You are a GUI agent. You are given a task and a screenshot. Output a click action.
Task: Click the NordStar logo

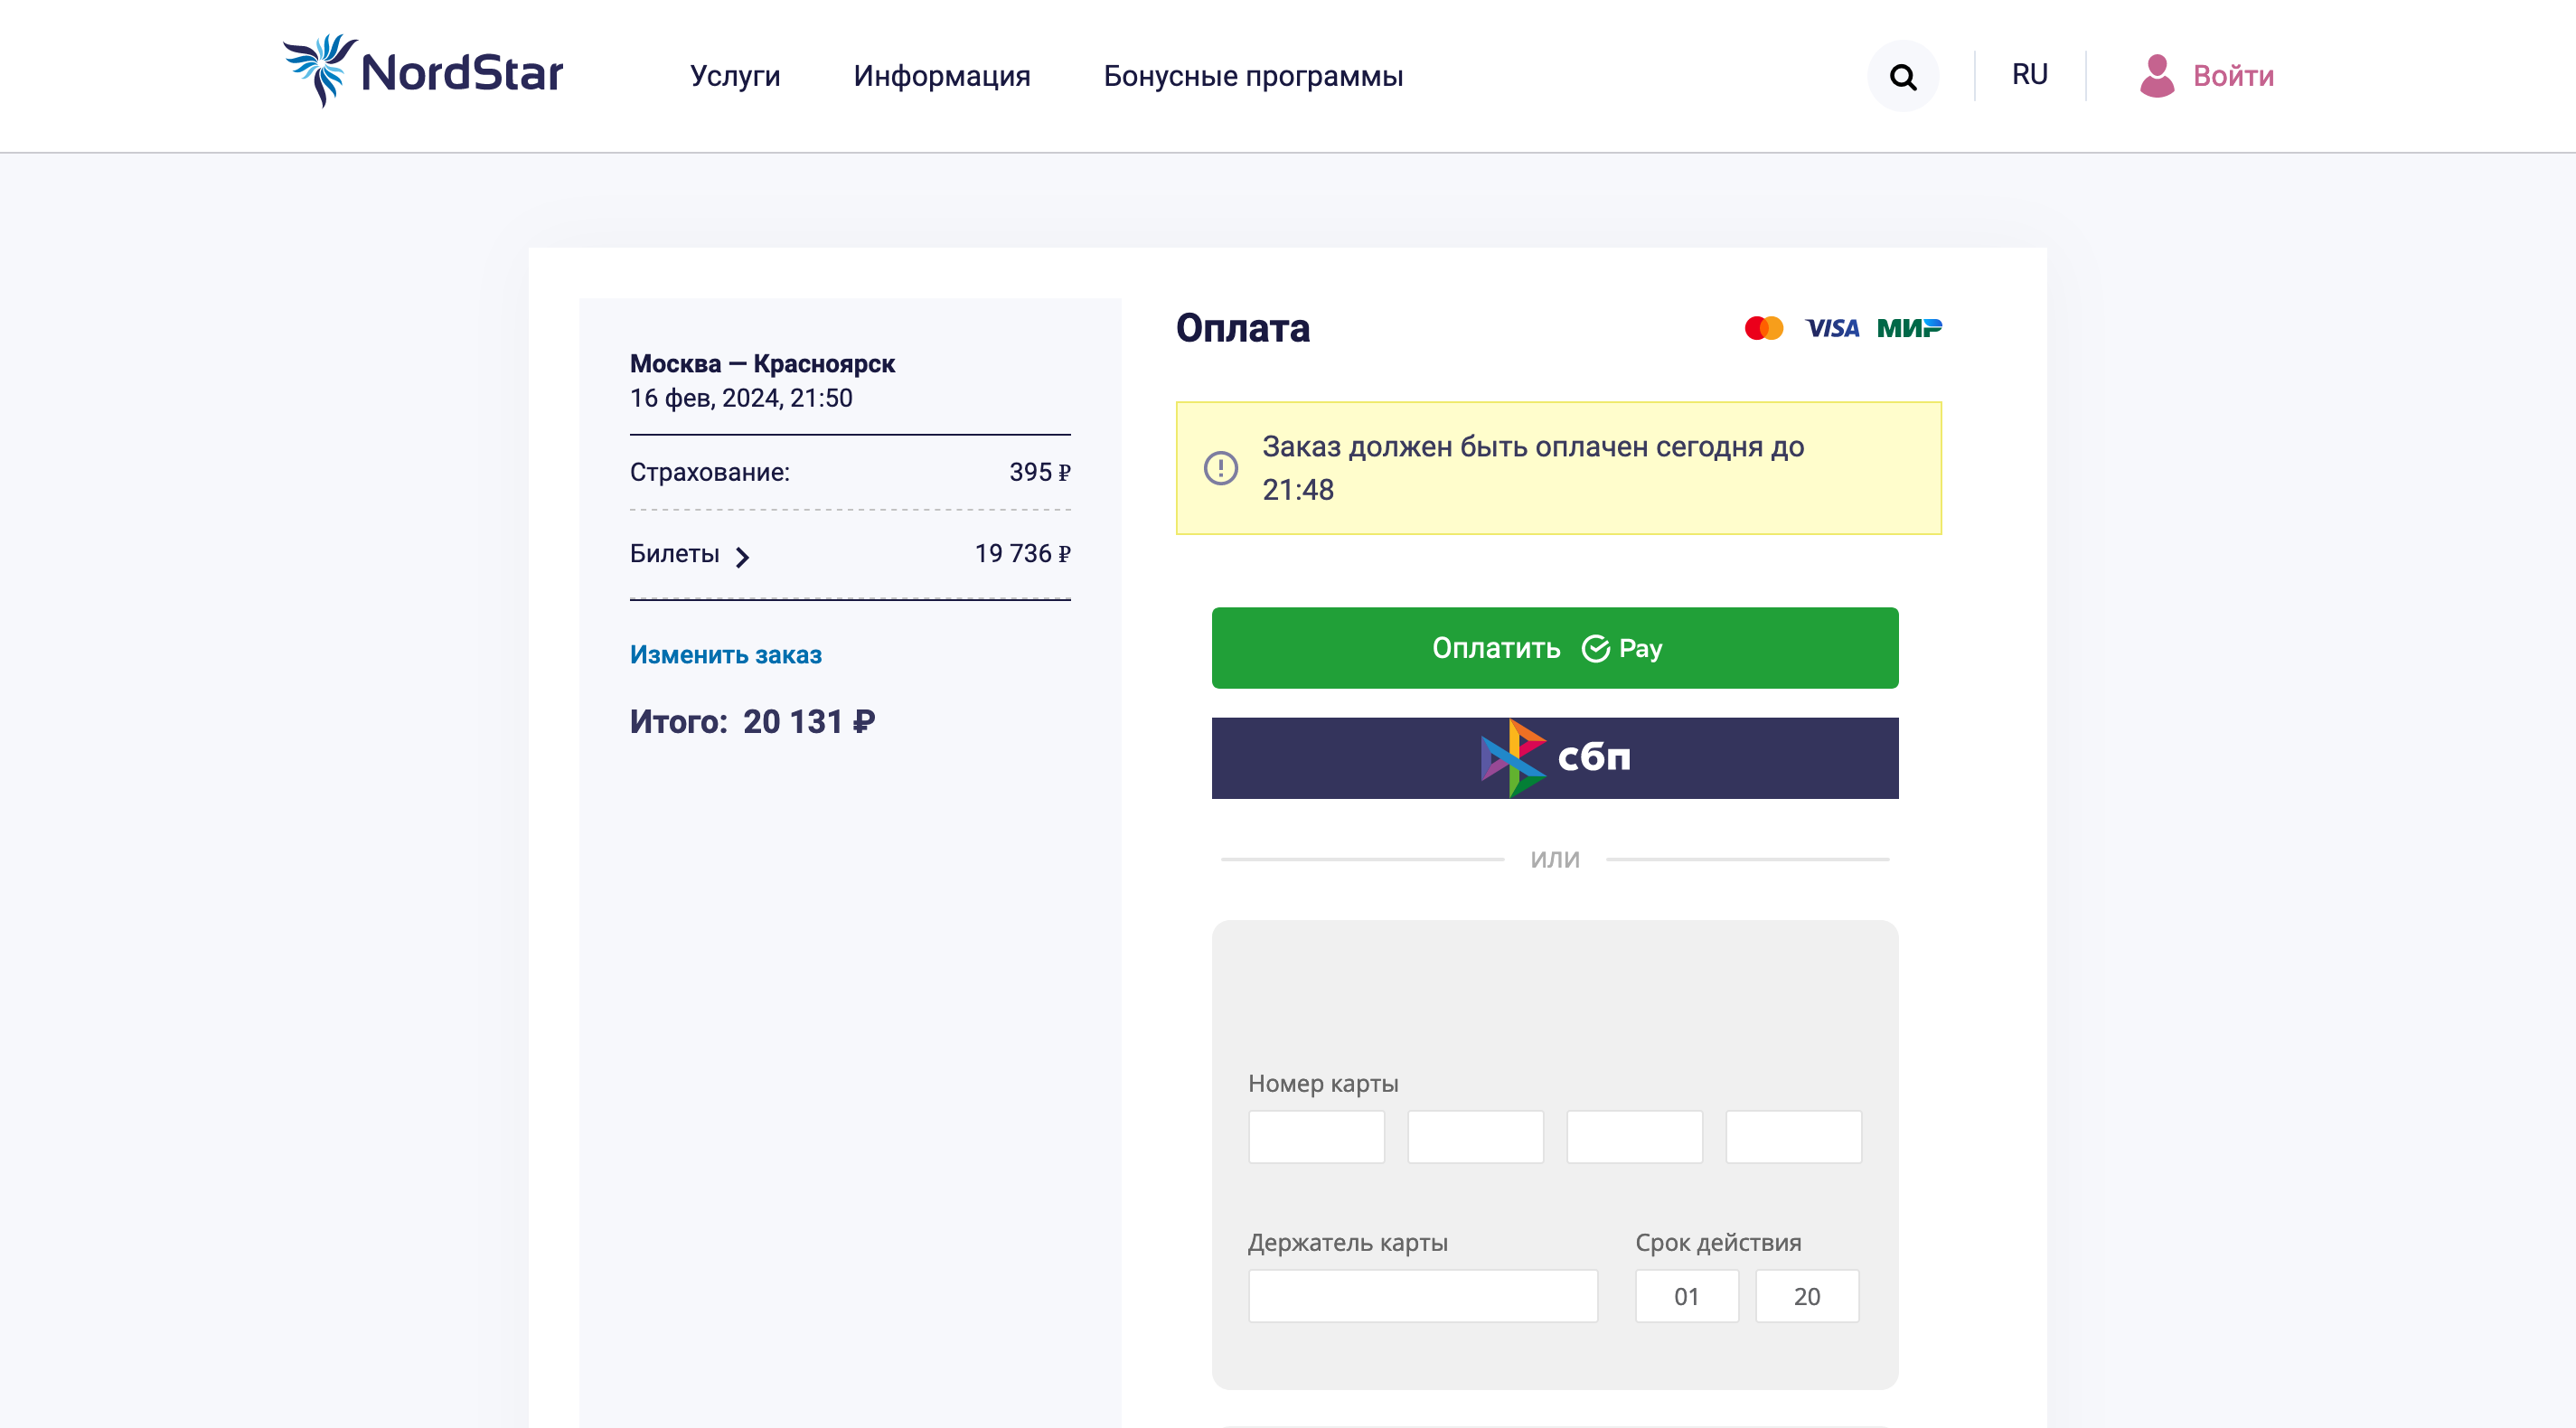coord(423,71)
